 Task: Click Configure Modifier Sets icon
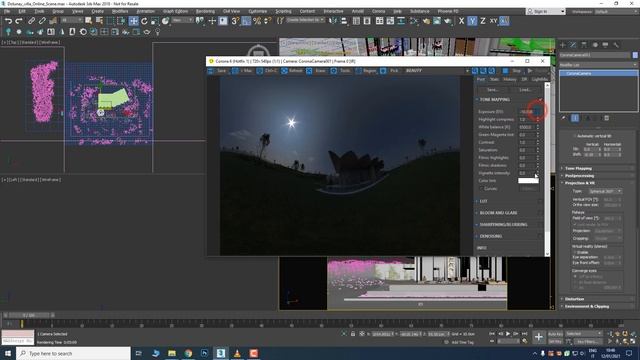[x=607, y=118]
